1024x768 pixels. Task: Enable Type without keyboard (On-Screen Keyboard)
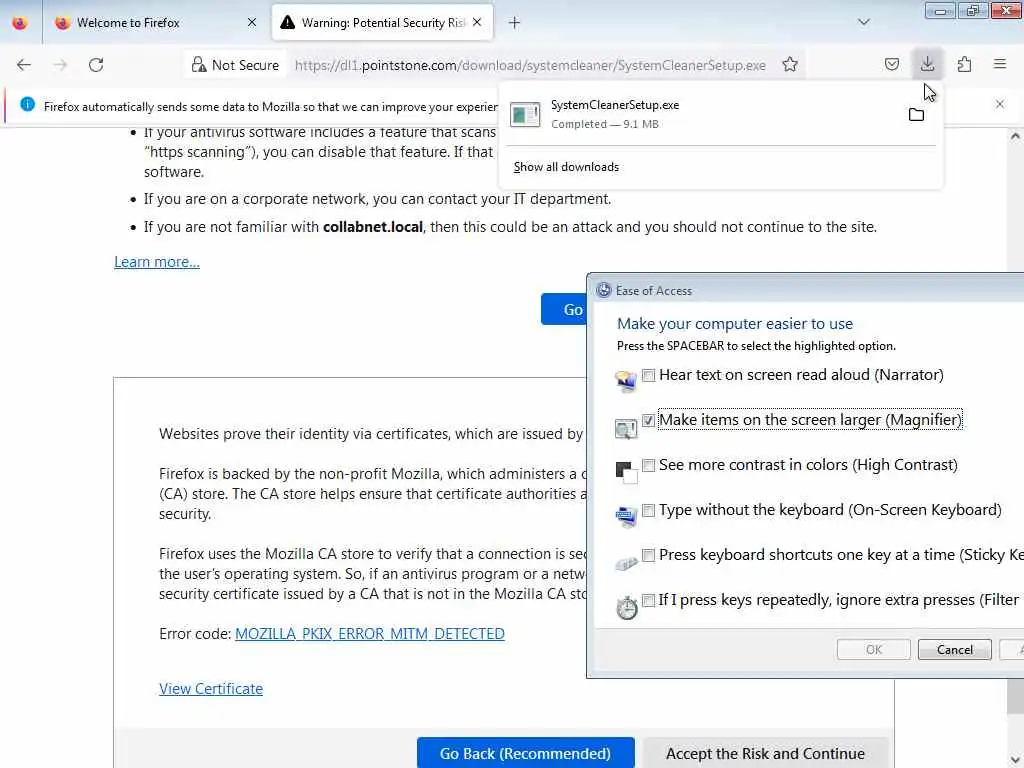648,511
